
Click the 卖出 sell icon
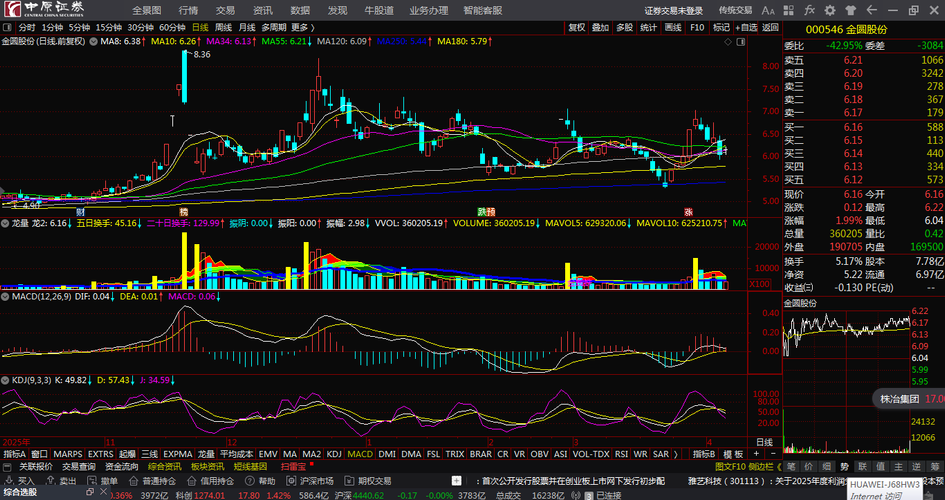[49, 481]
